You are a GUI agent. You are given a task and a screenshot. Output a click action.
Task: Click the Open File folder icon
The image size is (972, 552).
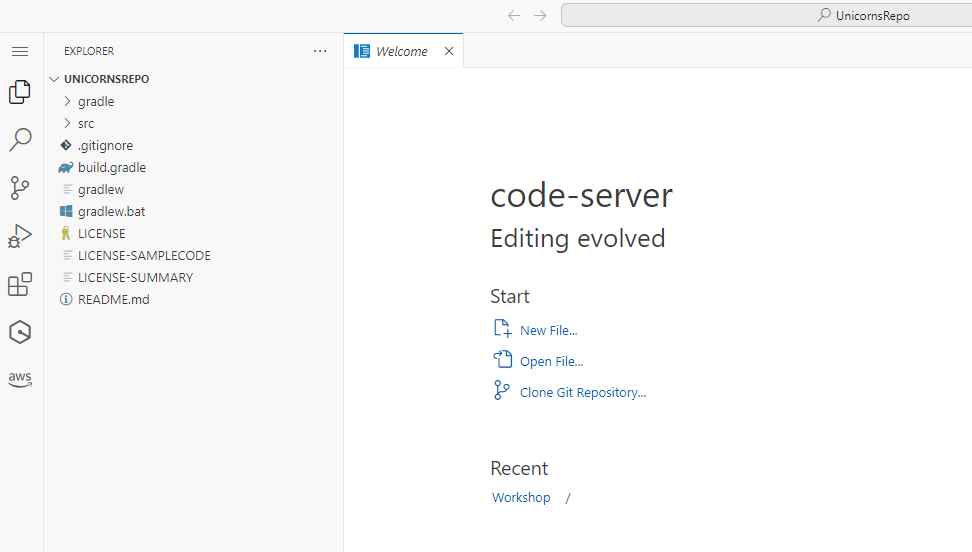click(x=502, y=359)
